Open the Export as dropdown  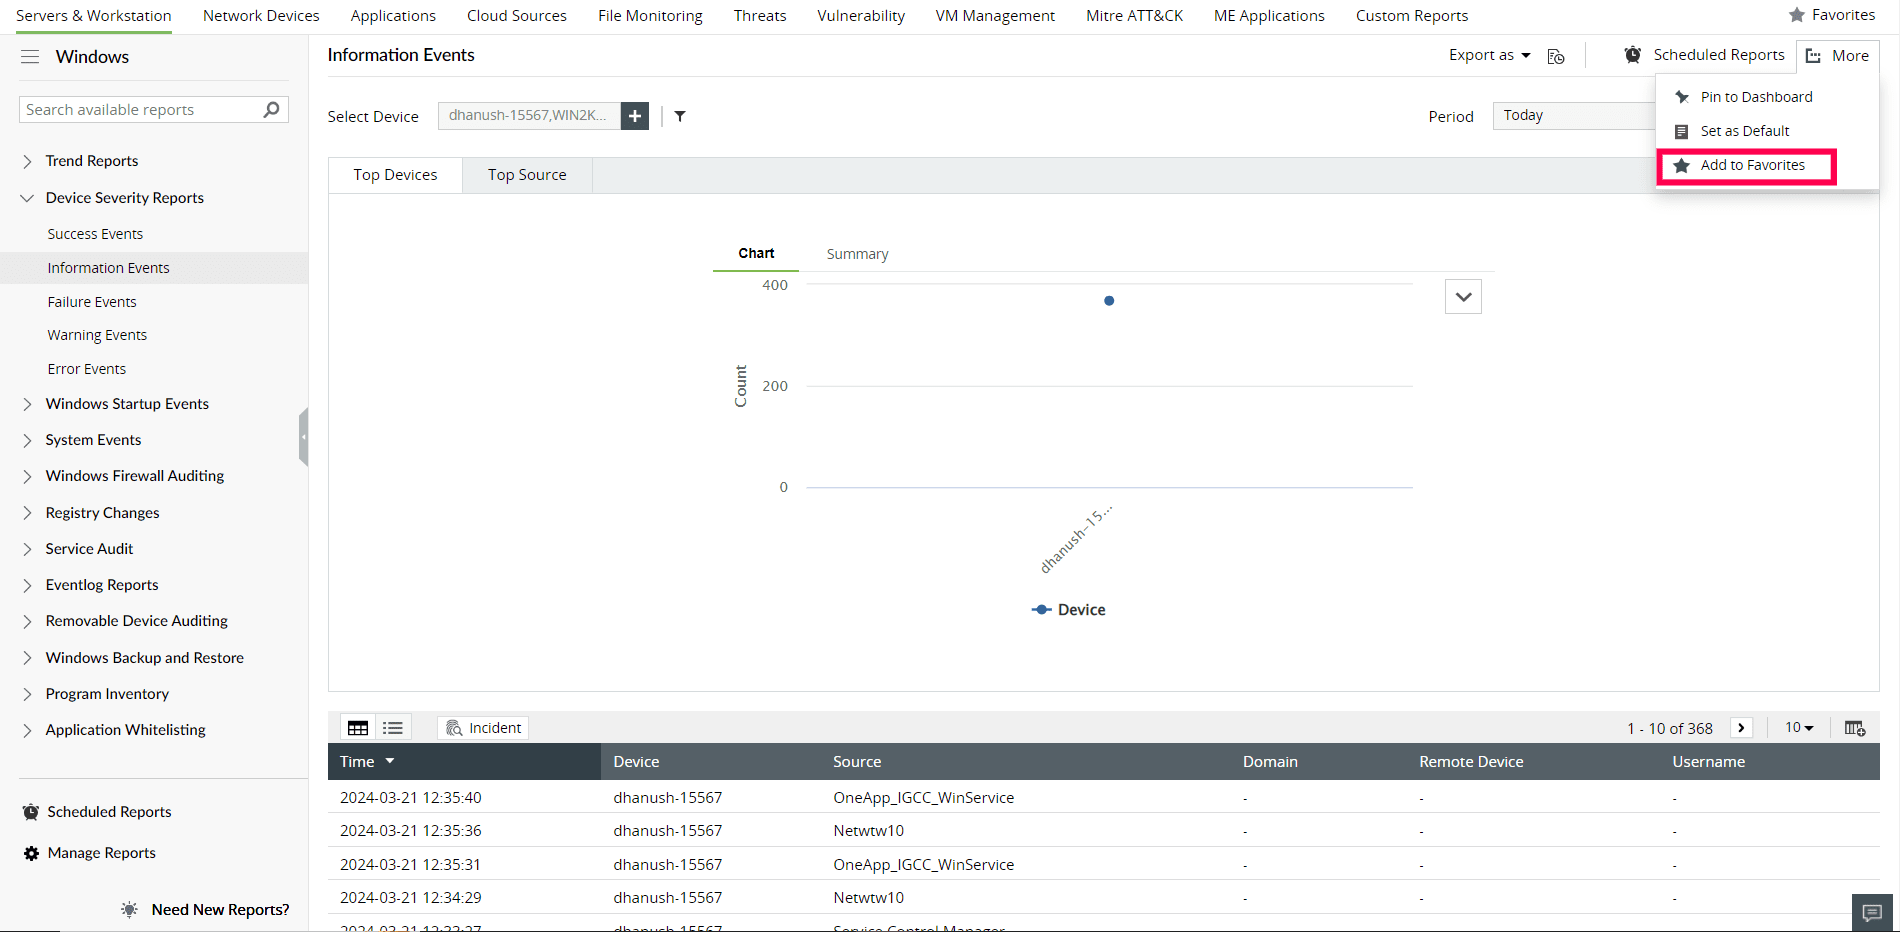(1489, 55)
